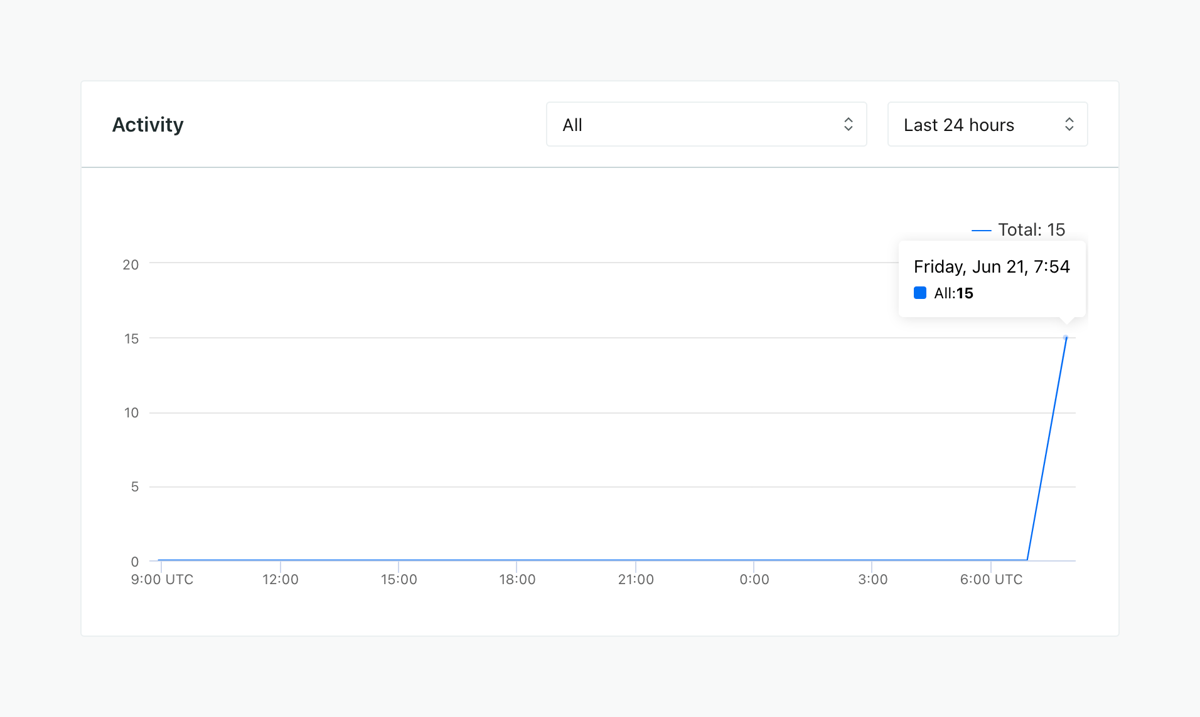Click the 9:00 UTC axis label
The height and width of the screenshot is (717, 1200).
[x=162, y=578]
